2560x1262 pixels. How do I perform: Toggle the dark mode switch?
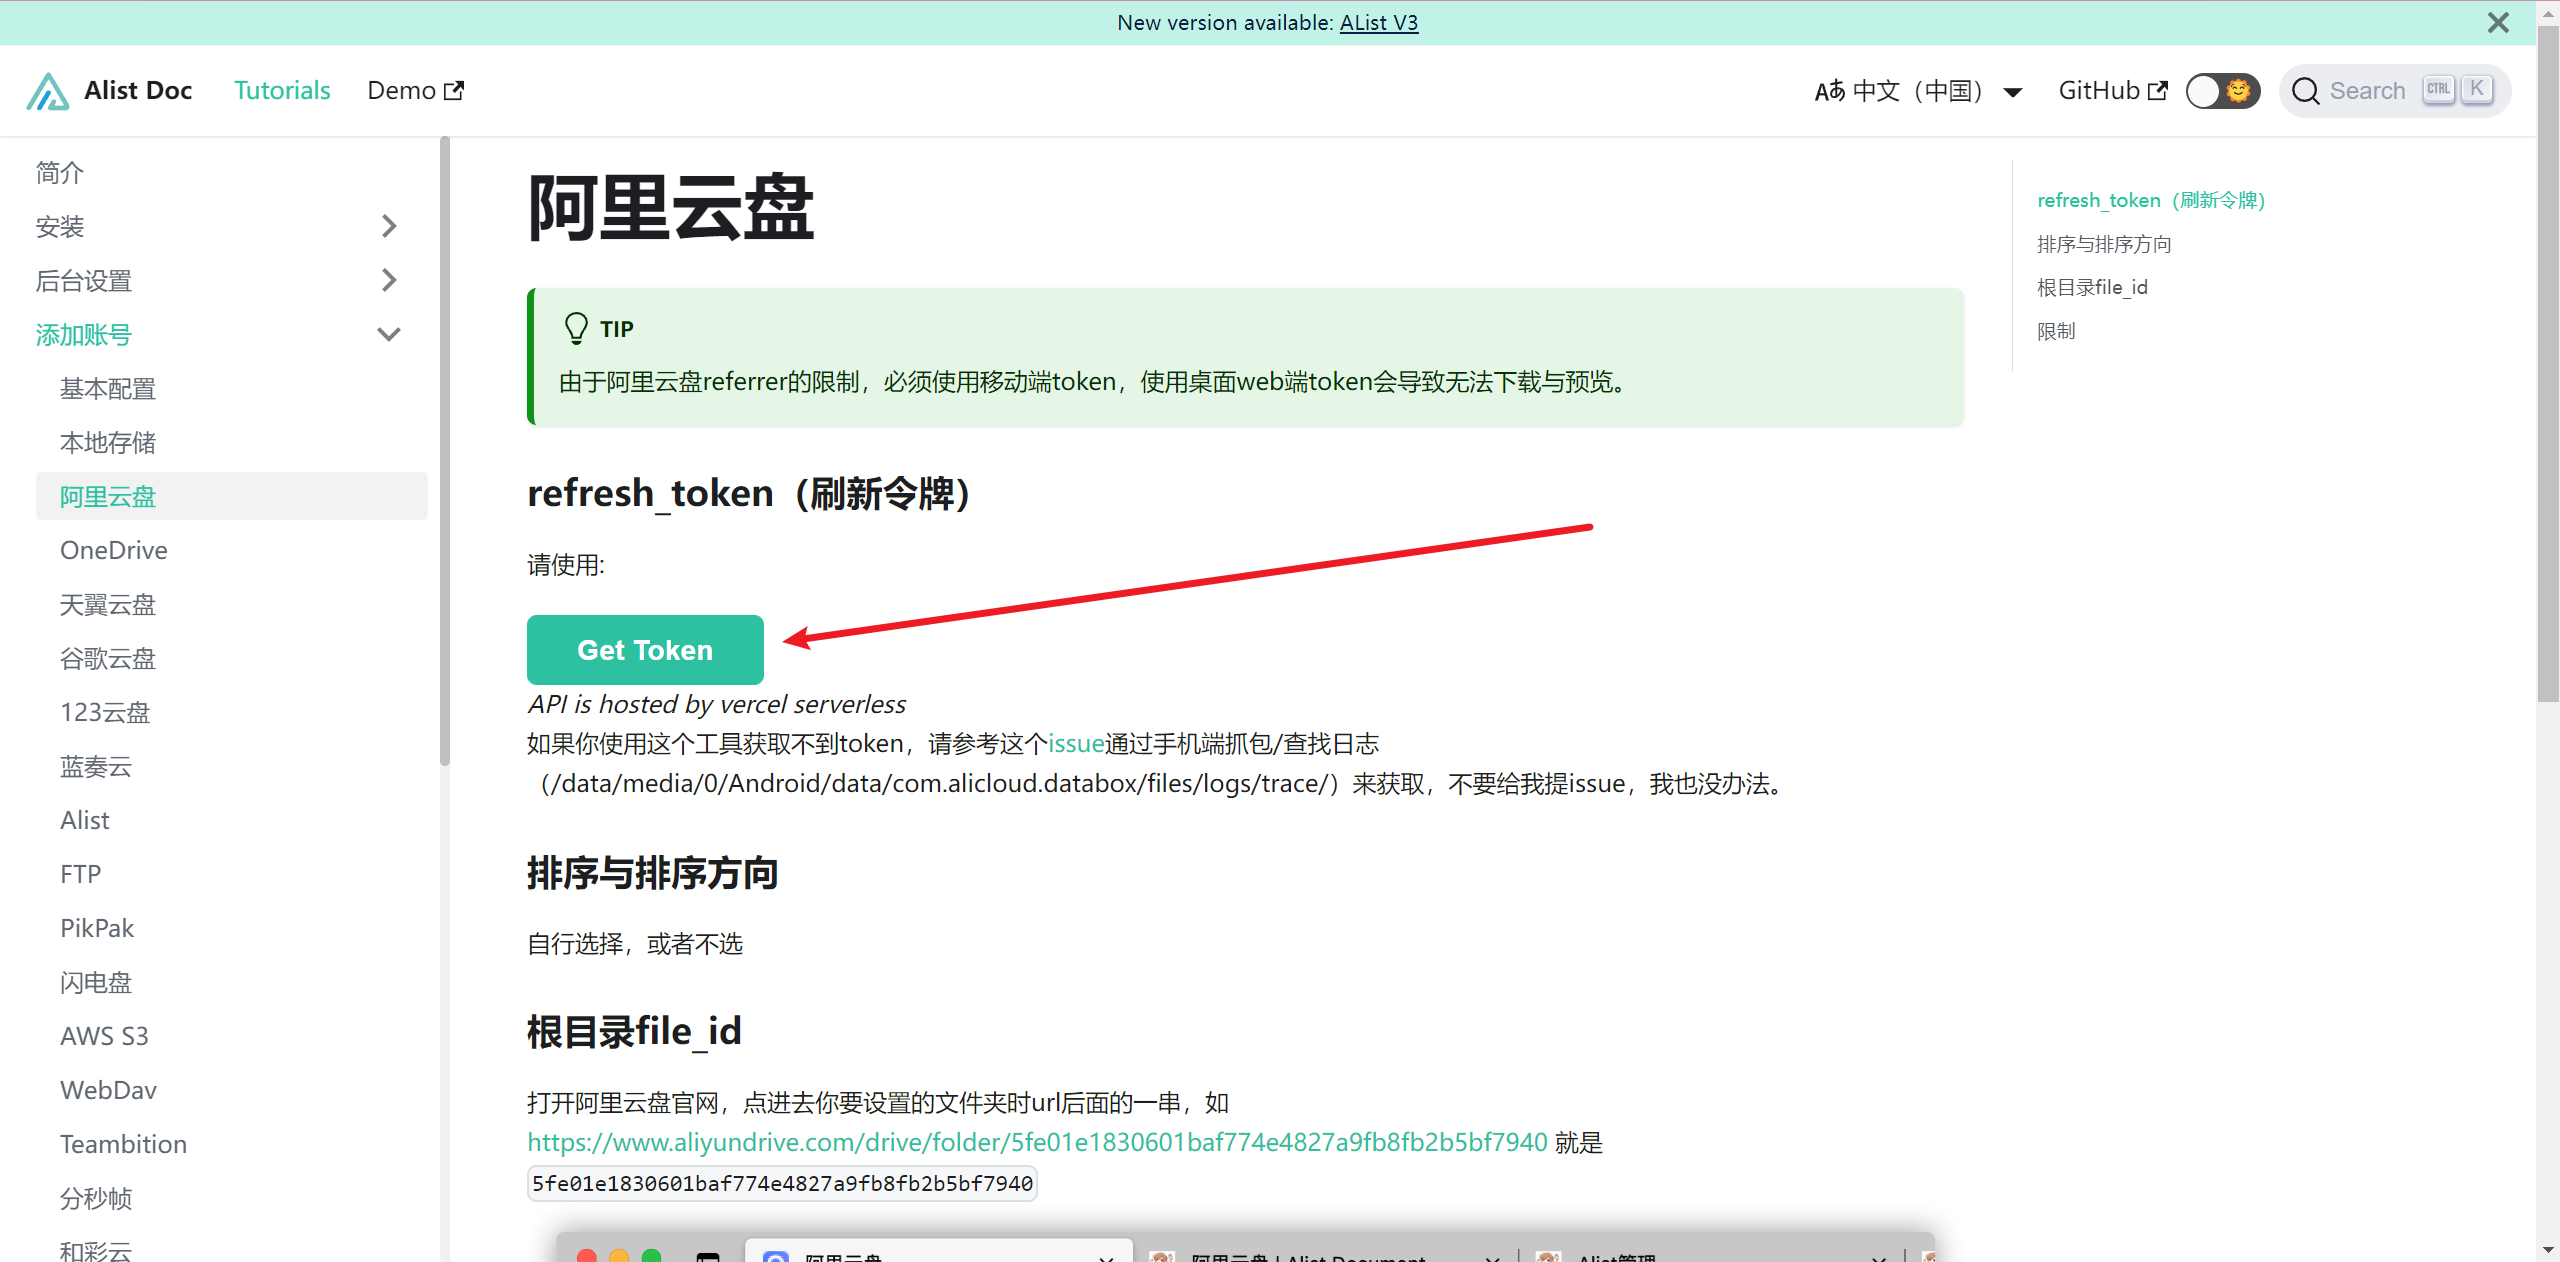pyautogui.click(x=2222, y=91)
